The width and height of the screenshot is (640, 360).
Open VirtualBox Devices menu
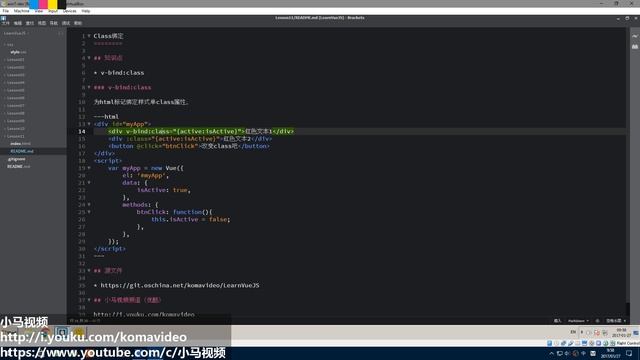pos(69,11)
